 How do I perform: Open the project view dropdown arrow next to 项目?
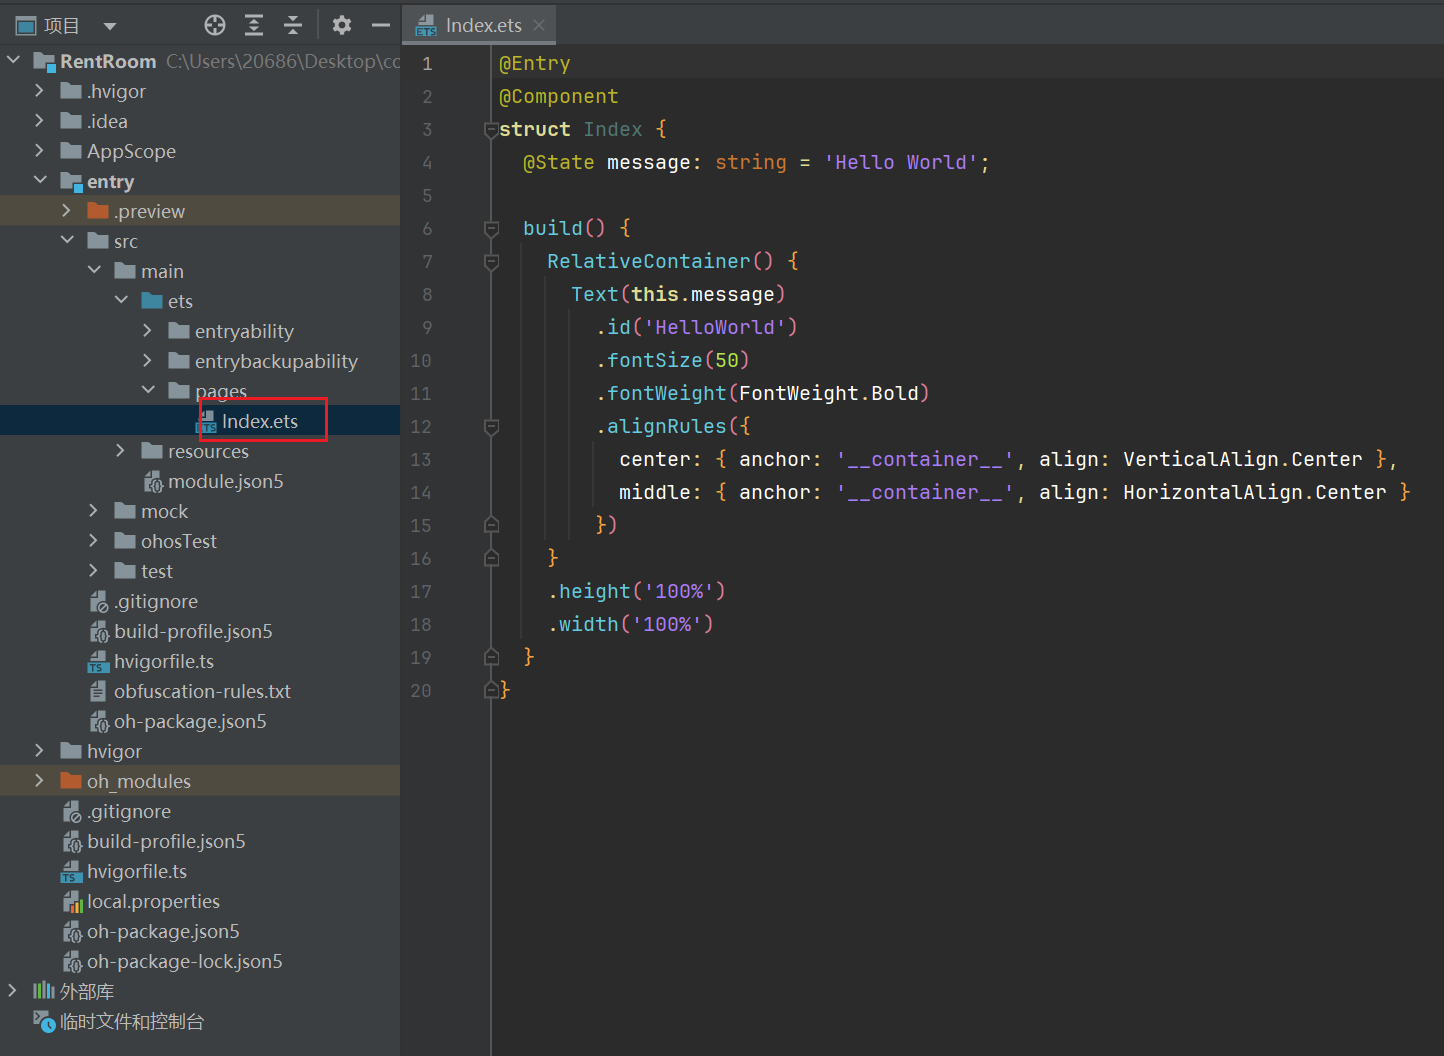click(x=110, y=26)
